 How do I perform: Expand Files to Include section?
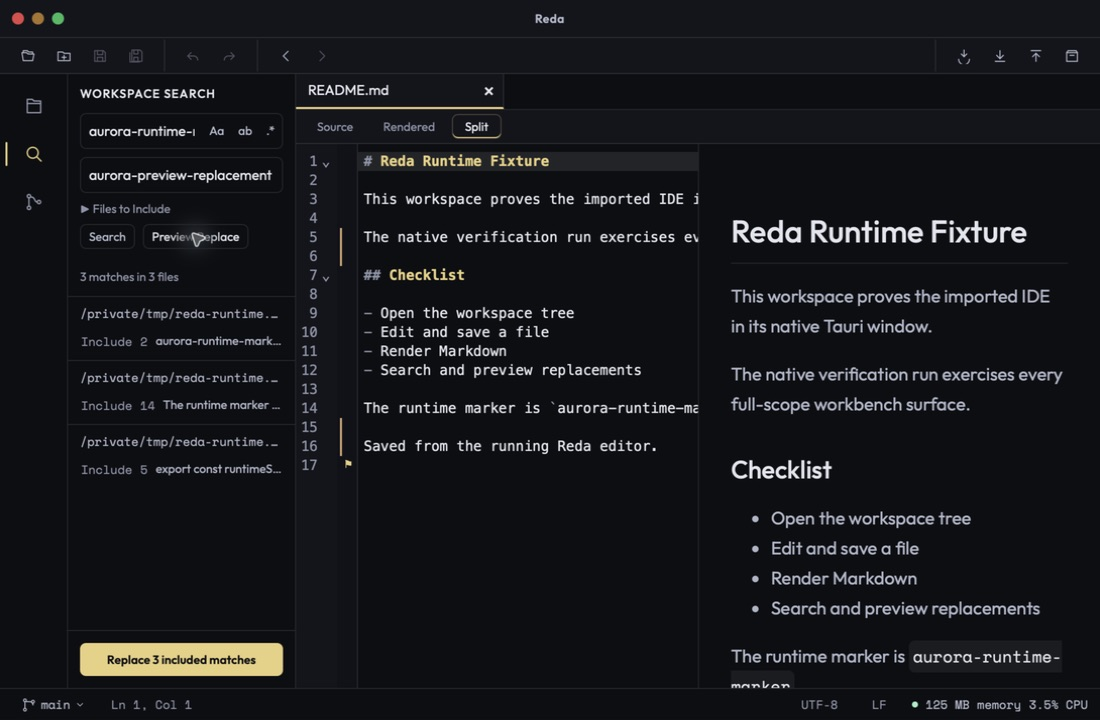point(125,209)
